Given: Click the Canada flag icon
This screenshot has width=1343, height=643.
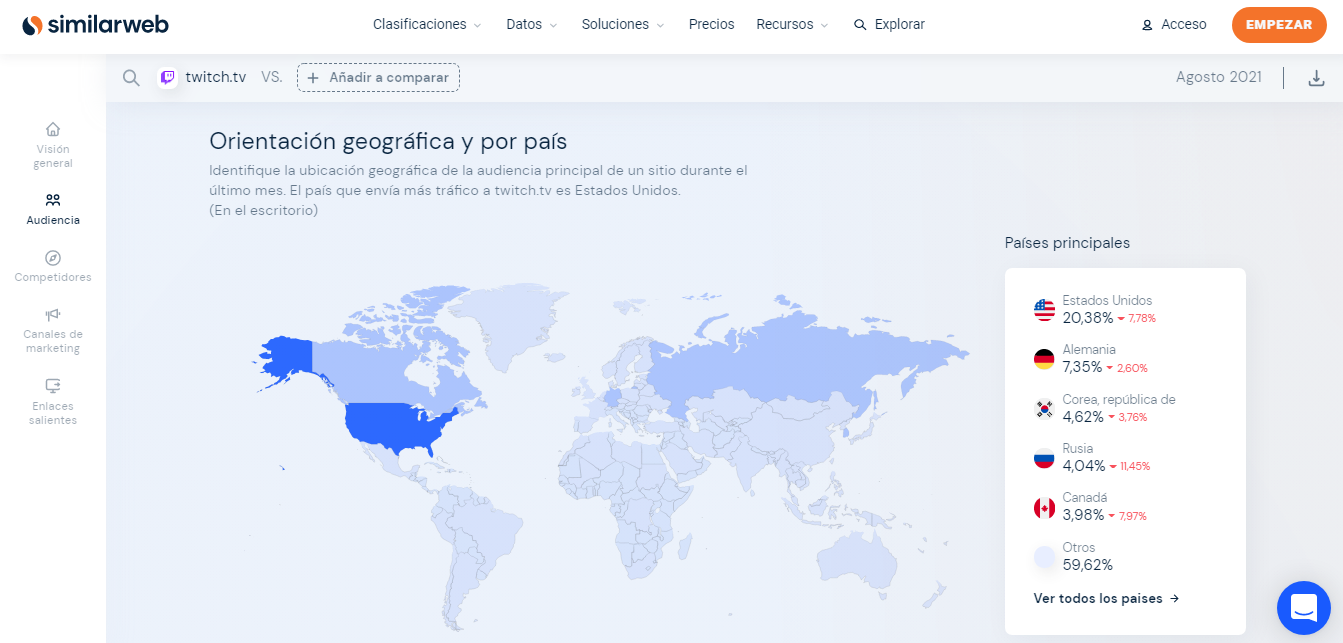Looking at the screenshot, I should [x=1044, y=508].
